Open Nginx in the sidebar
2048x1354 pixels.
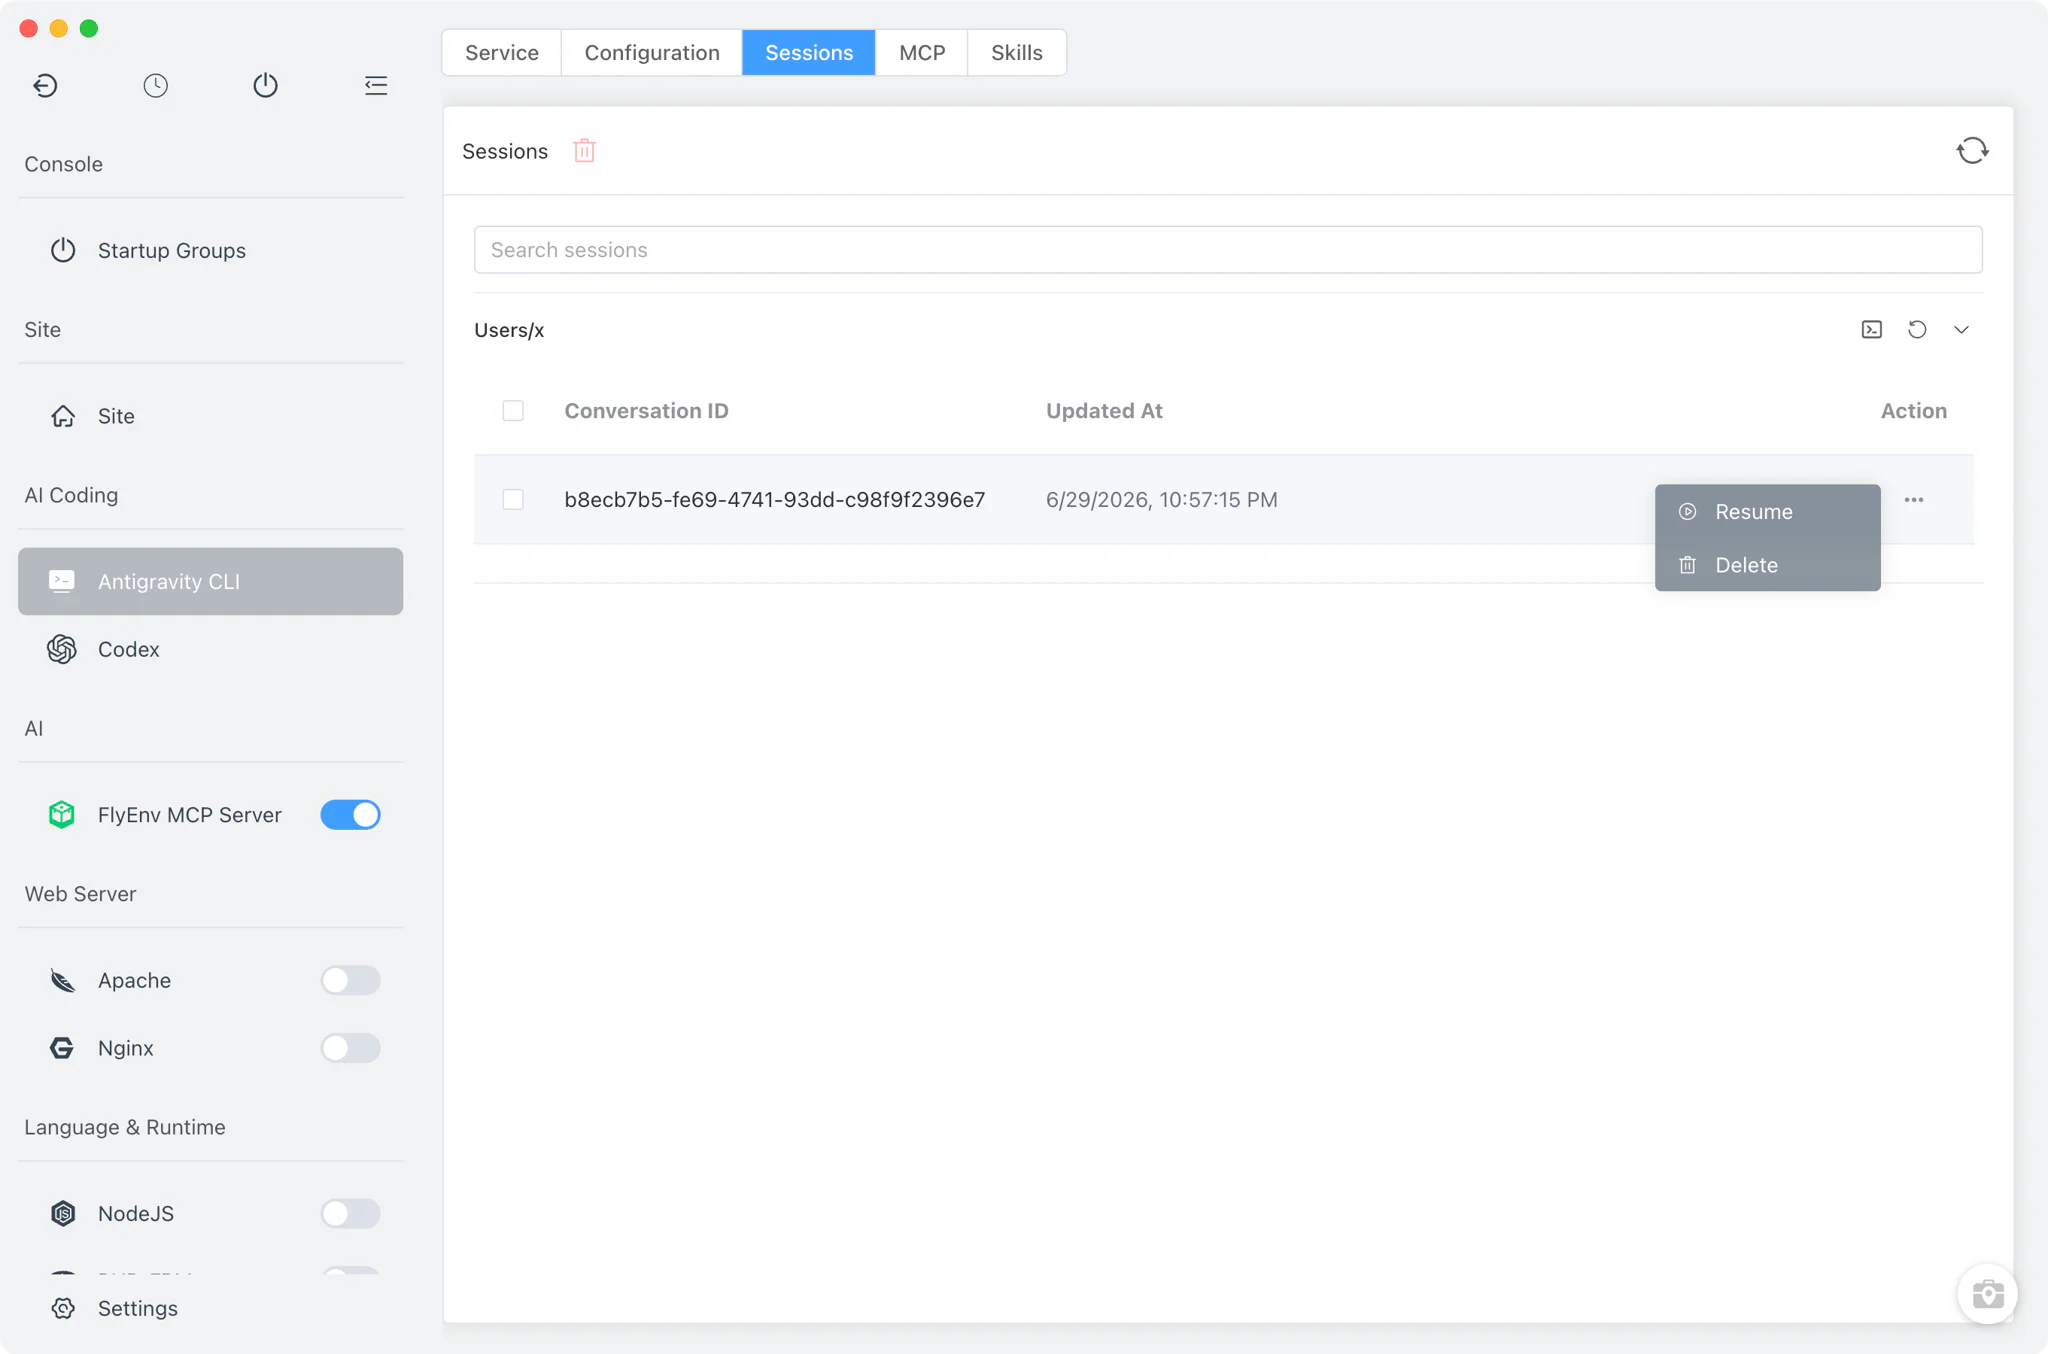pos(125,1048)
